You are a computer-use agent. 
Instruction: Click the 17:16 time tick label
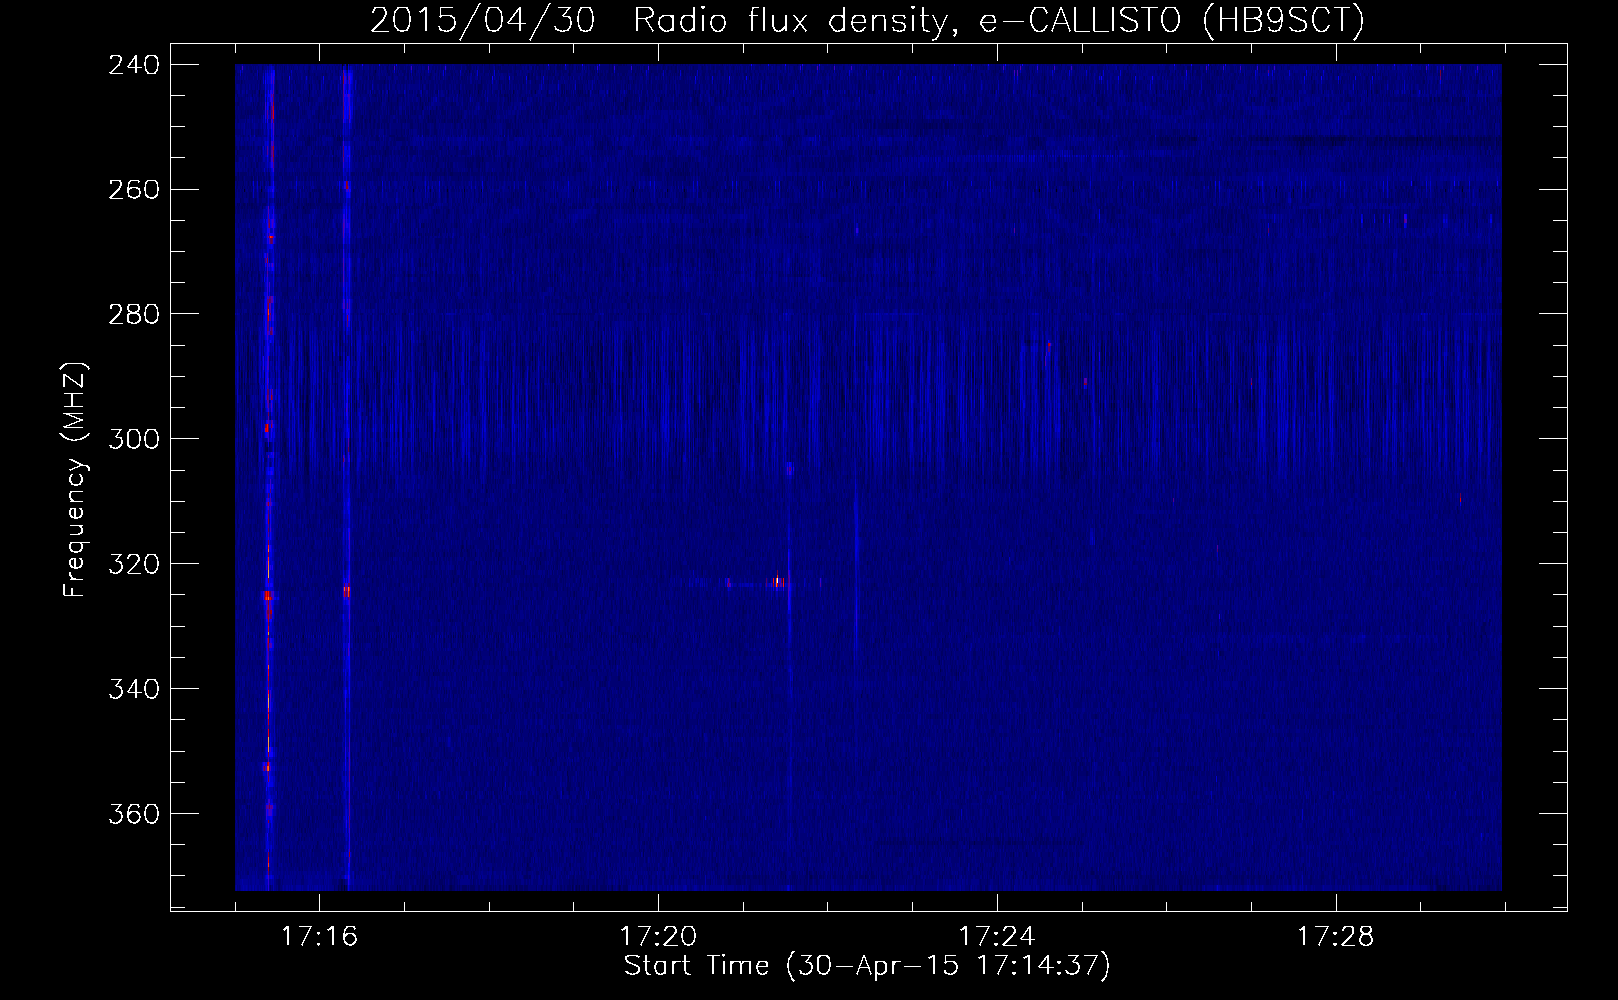click(x=319, y=937)
